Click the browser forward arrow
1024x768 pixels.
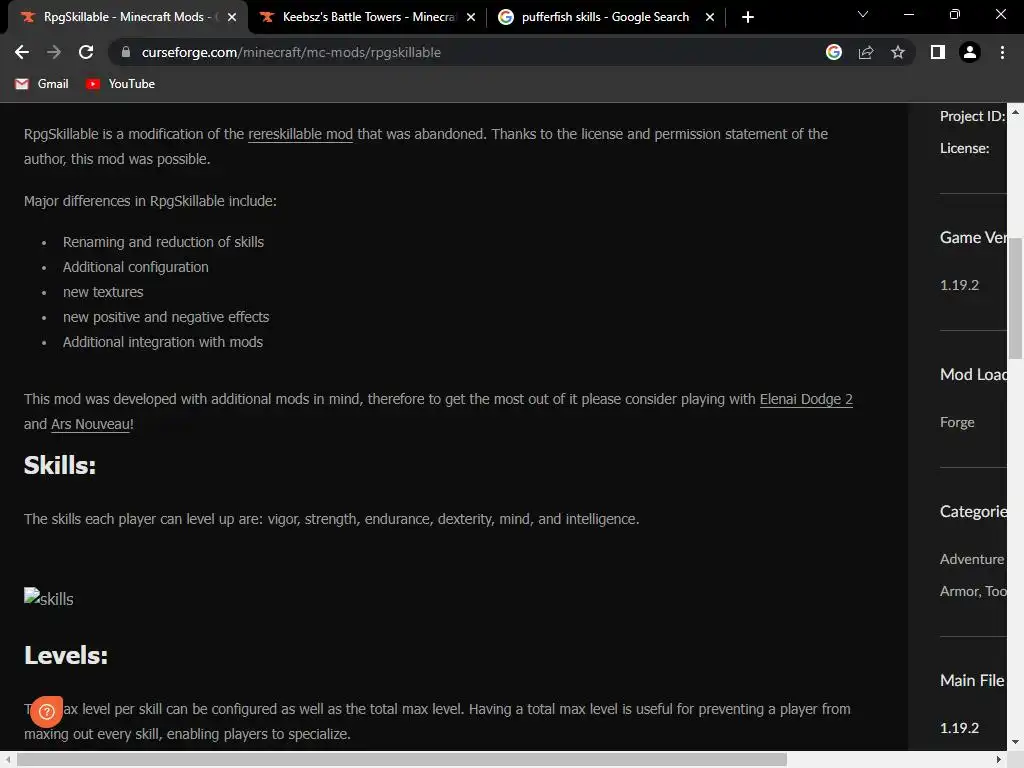click(x=54, y=52)
